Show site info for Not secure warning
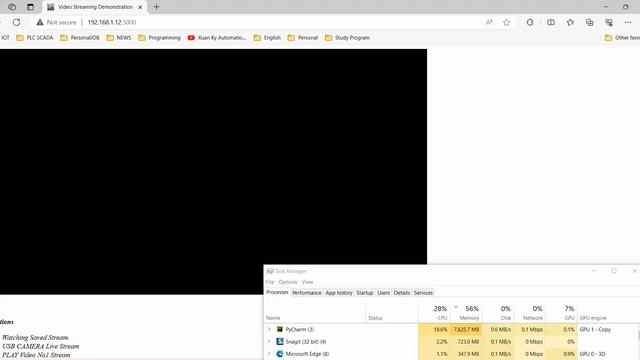The height and width of the screenshot is (360, 640). [56, 22]
